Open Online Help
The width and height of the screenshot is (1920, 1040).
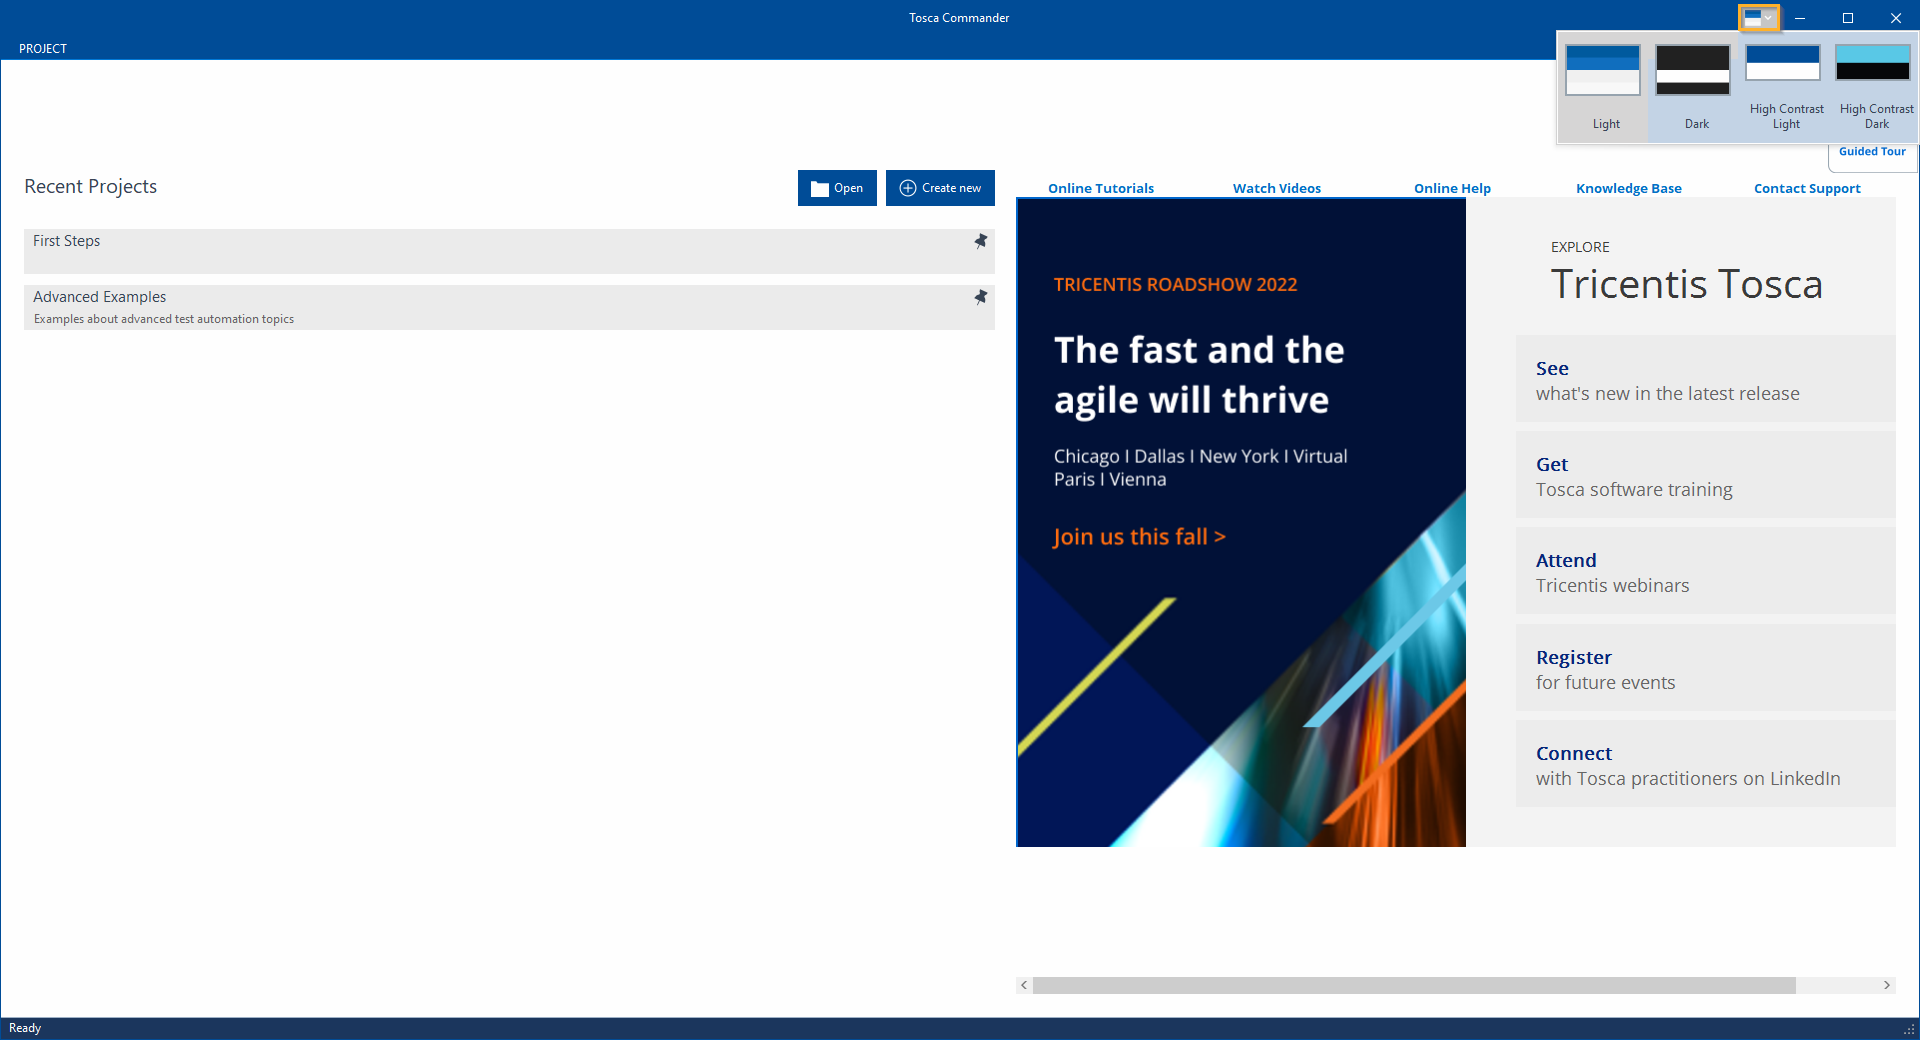tap(1452, 188)
